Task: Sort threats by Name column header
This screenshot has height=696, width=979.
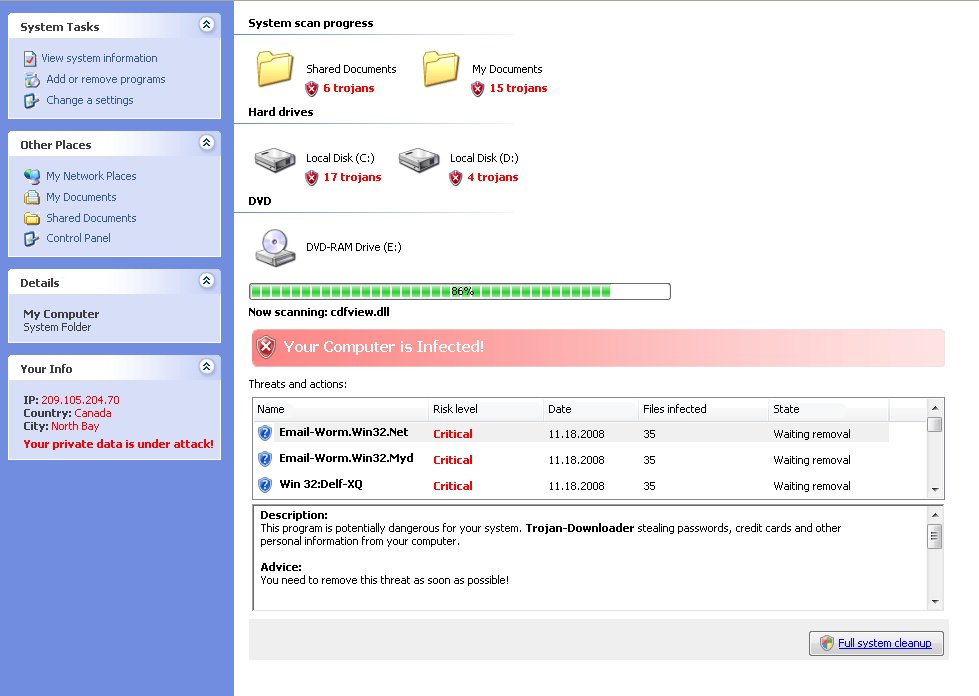Action: click(x=341, y=409)
